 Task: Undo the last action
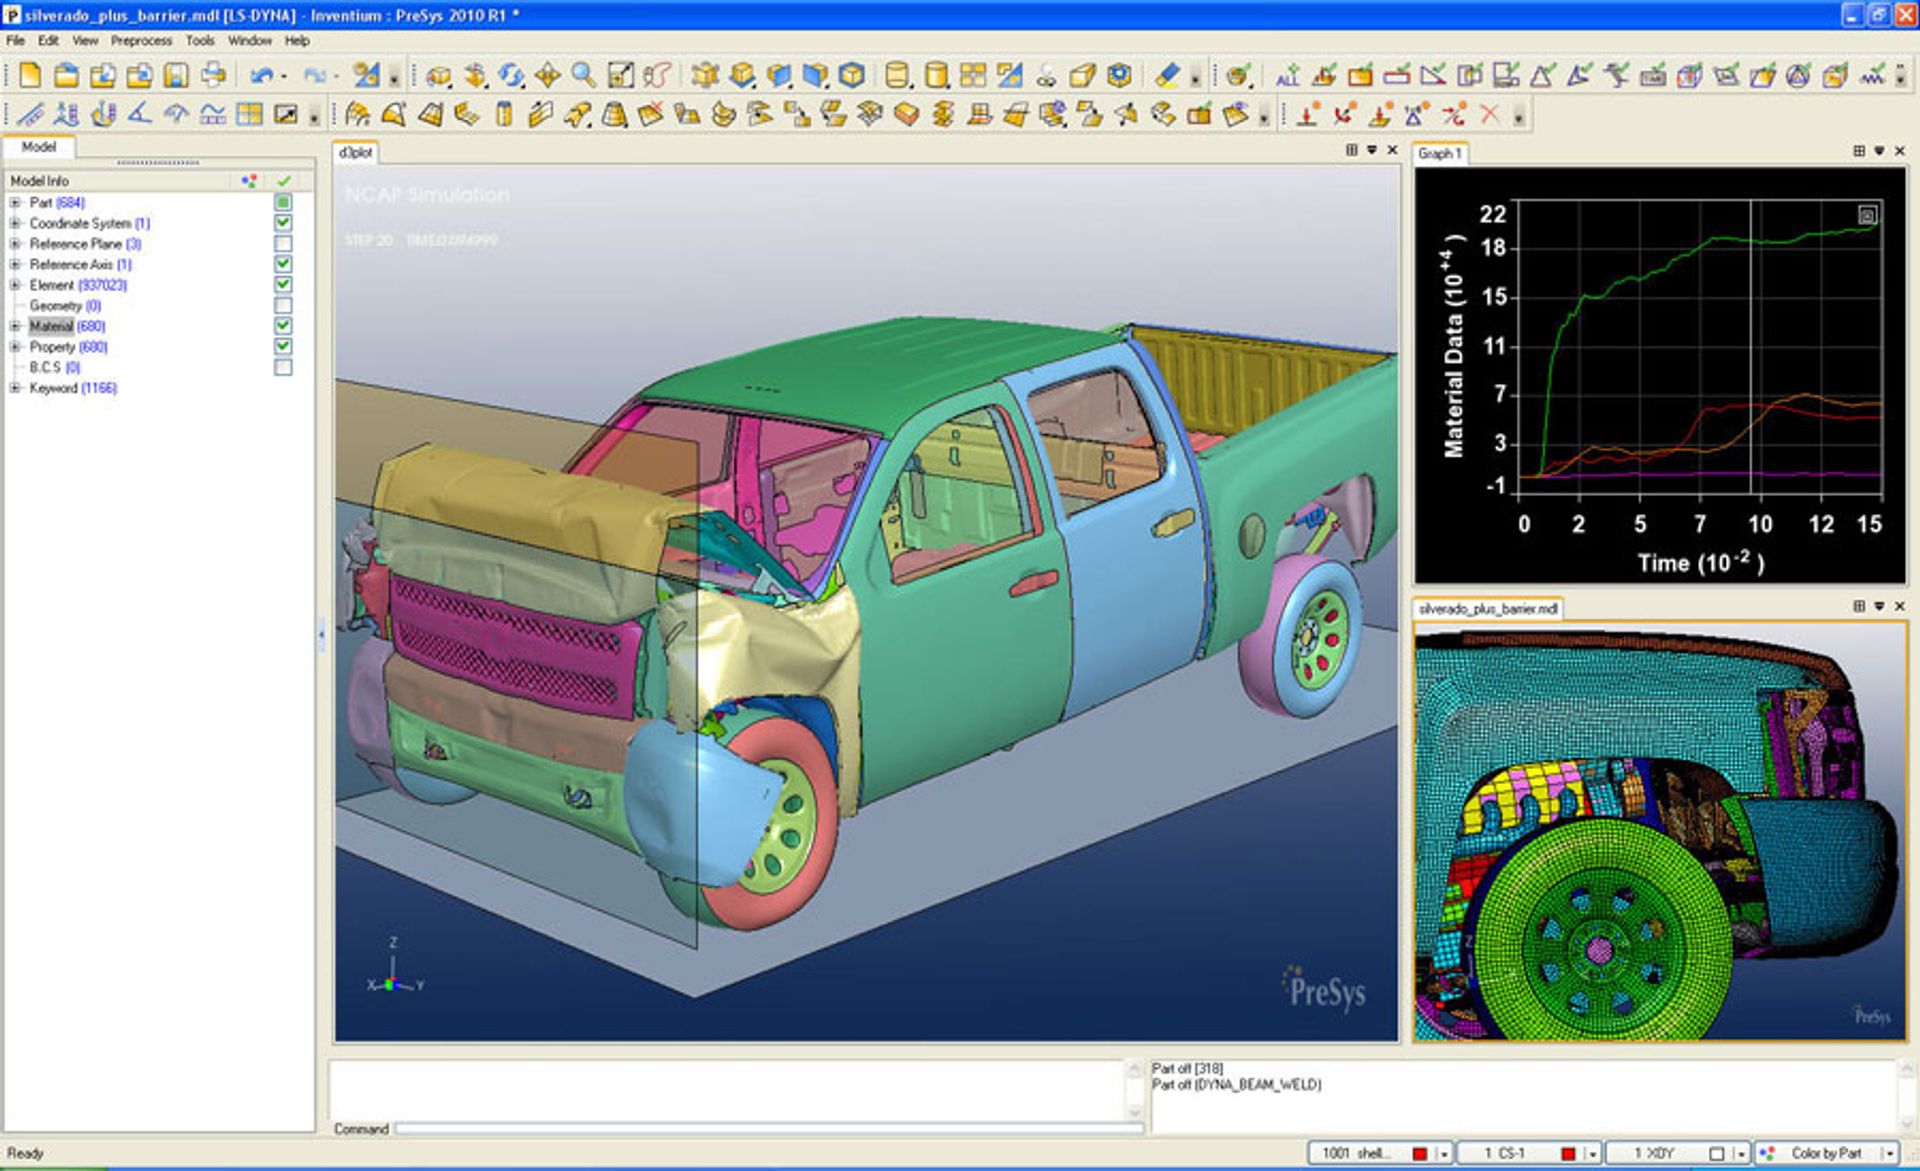262,75
